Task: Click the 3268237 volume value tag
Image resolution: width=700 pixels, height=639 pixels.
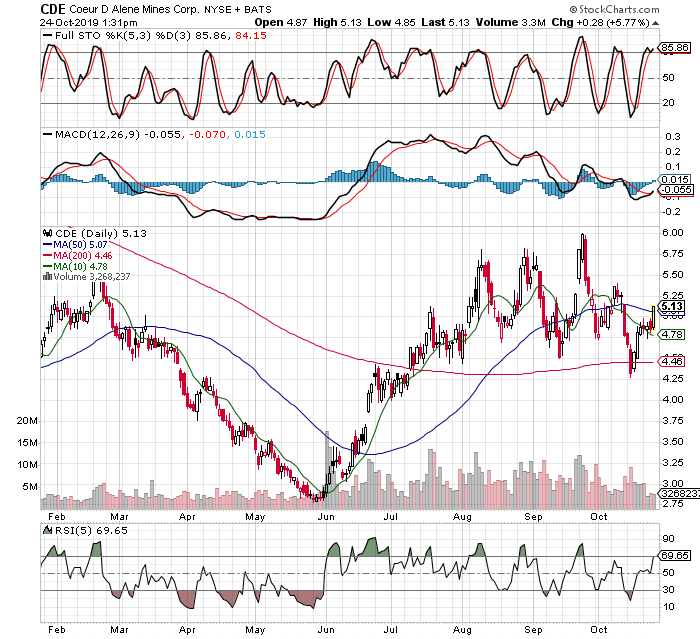Action: pyautogui.click(x=680, y=493)
